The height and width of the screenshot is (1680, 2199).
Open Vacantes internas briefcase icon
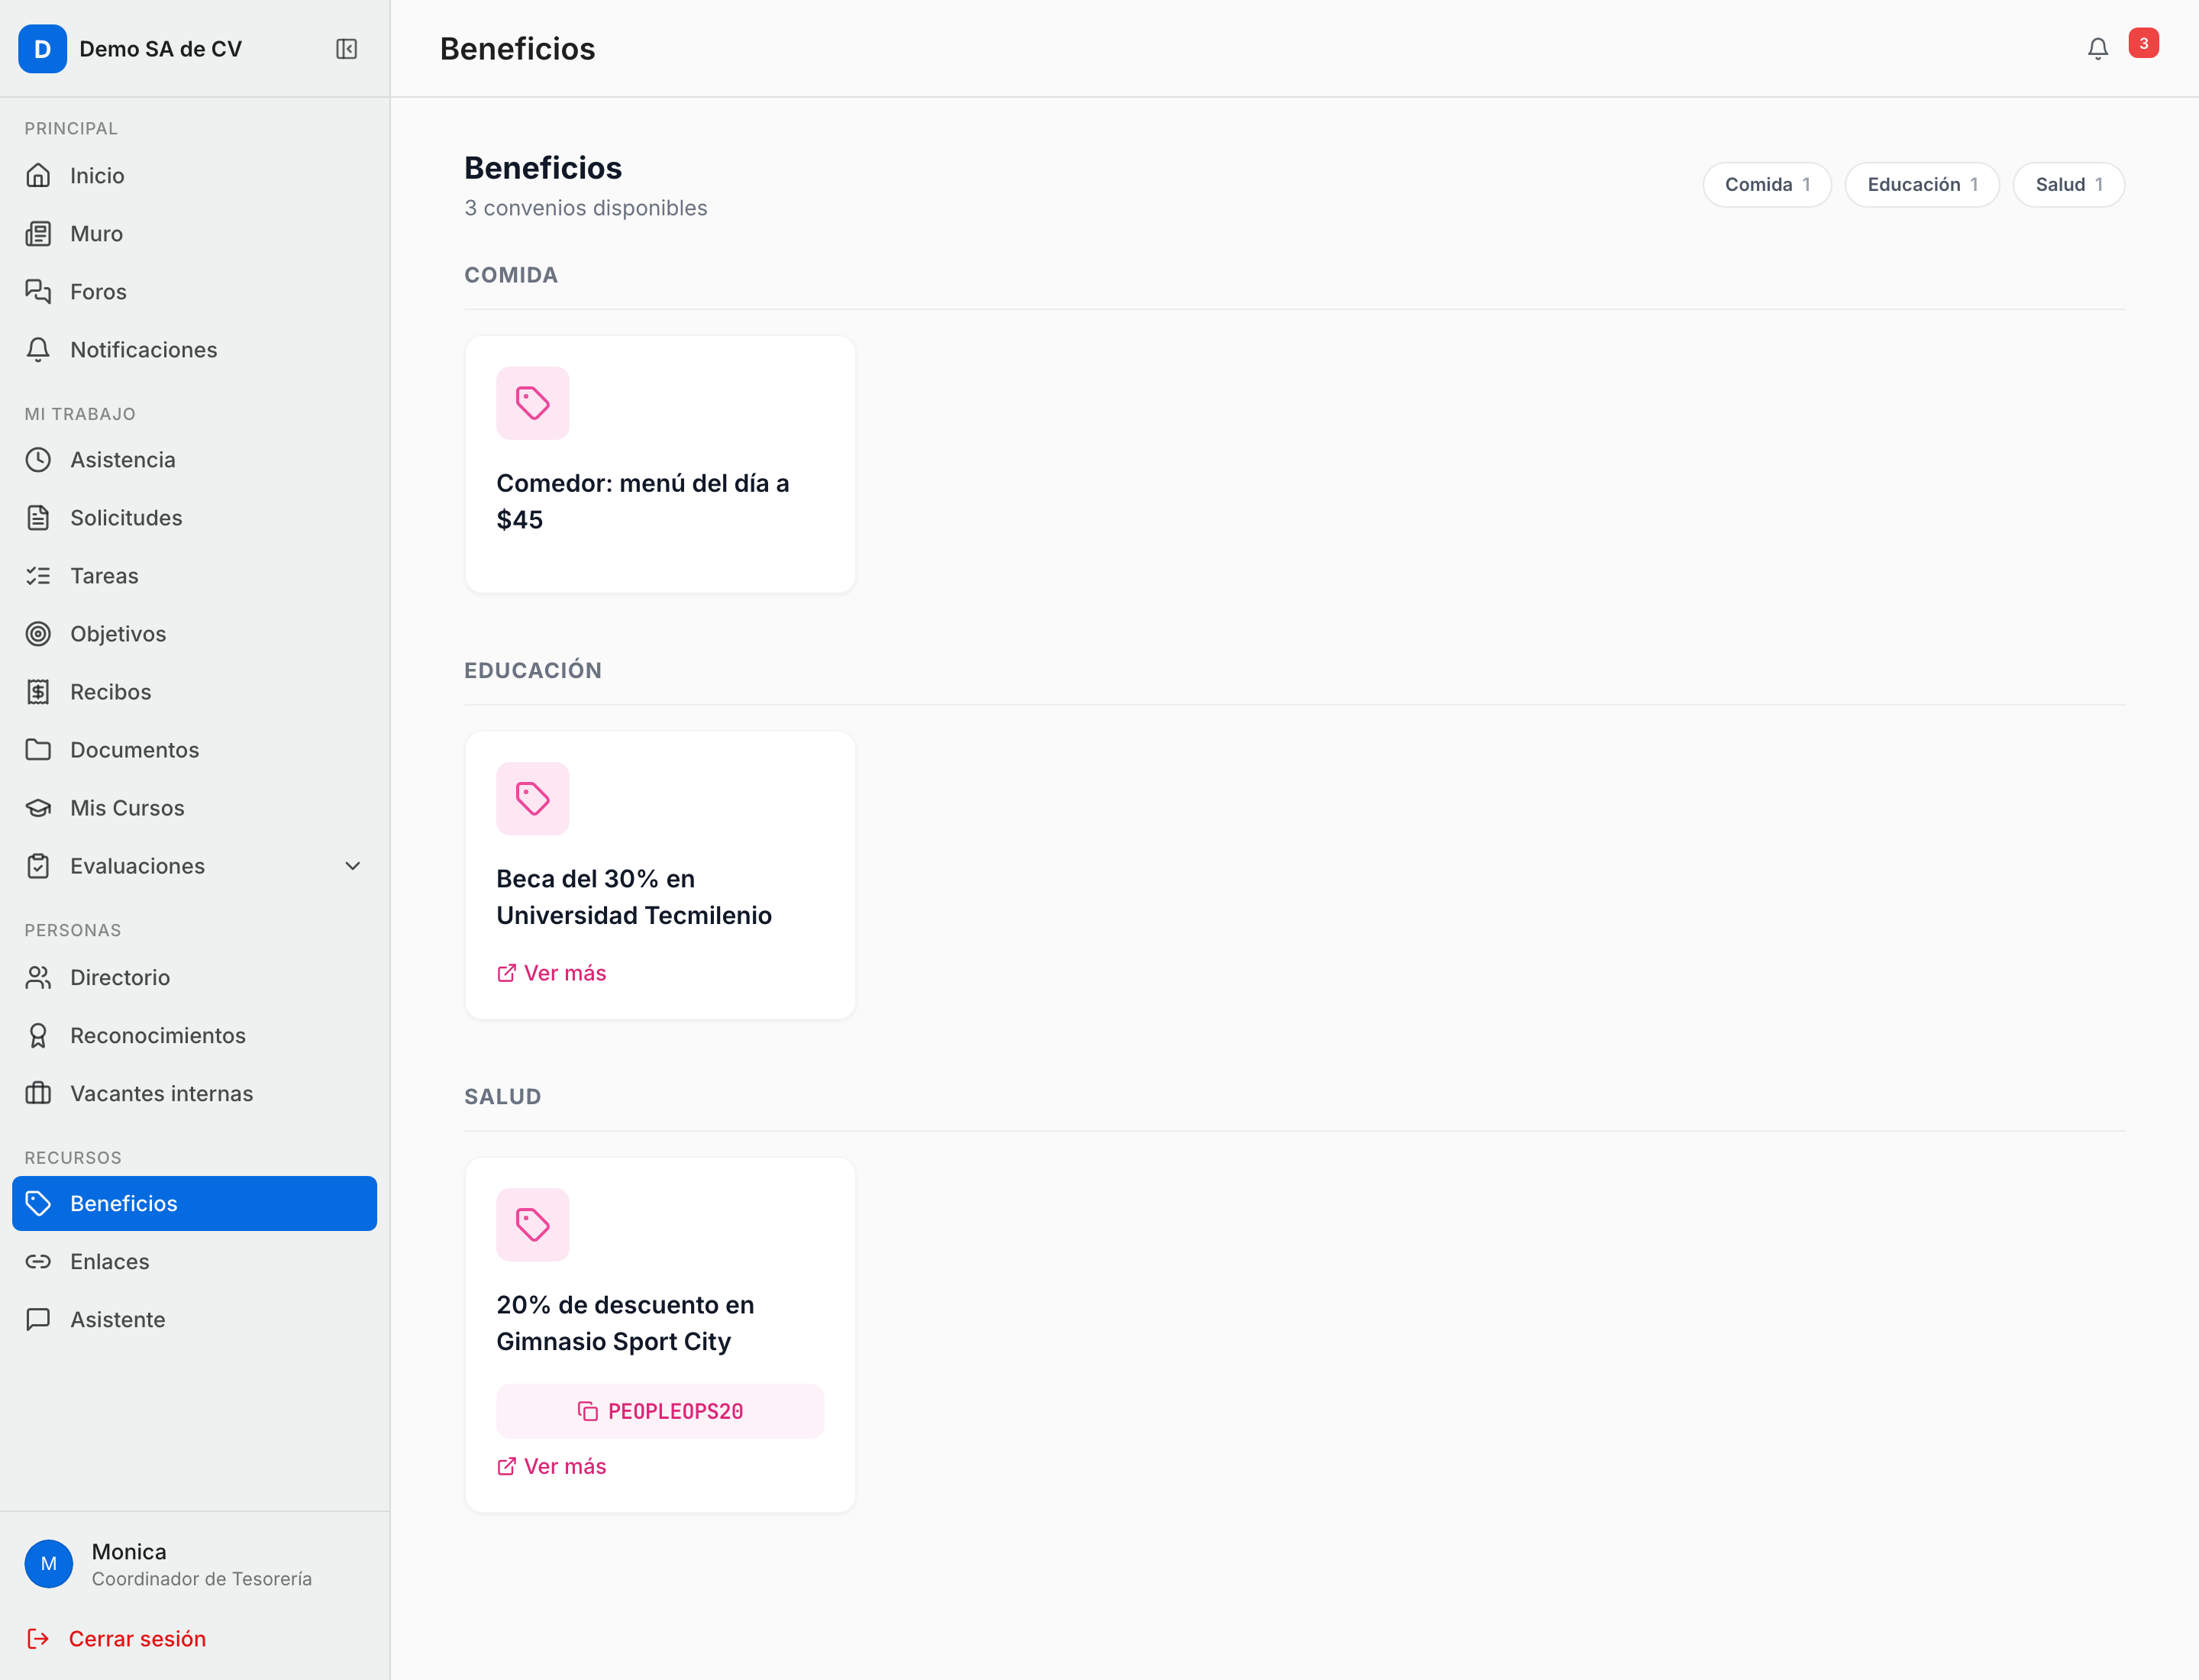click(x=38, y=1094)
